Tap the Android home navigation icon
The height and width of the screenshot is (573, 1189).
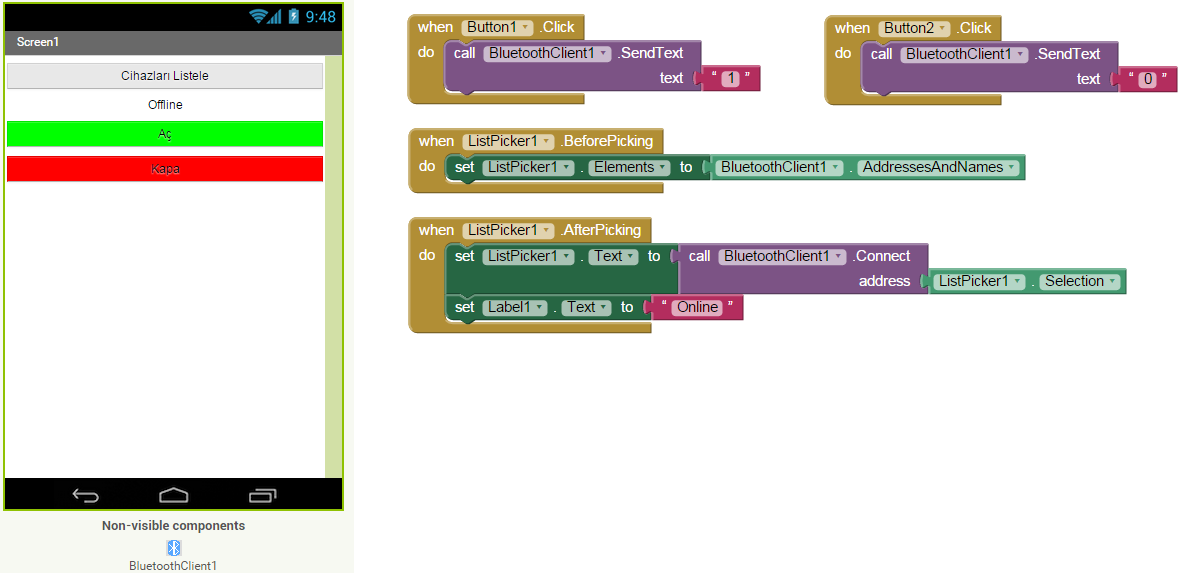(x=174, y=495)
